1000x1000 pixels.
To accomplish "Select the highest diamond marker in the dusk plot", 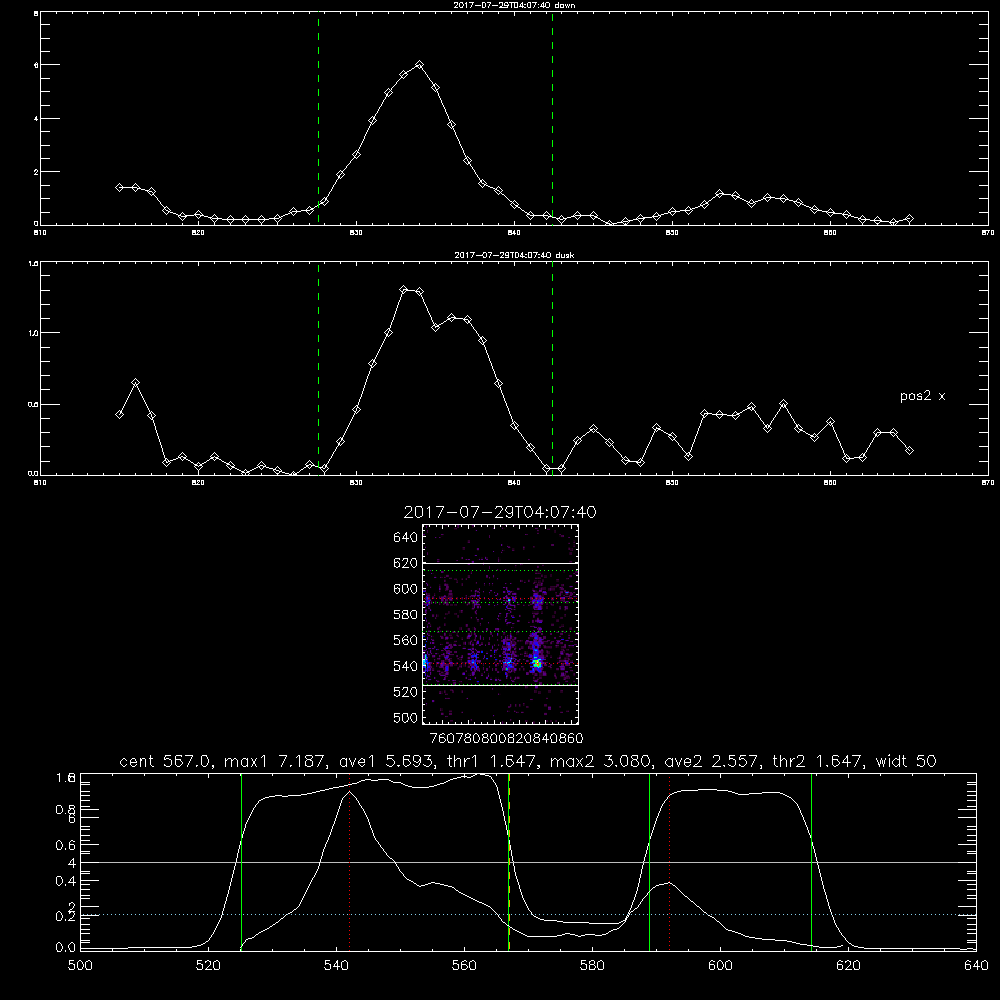I will 403,289.
